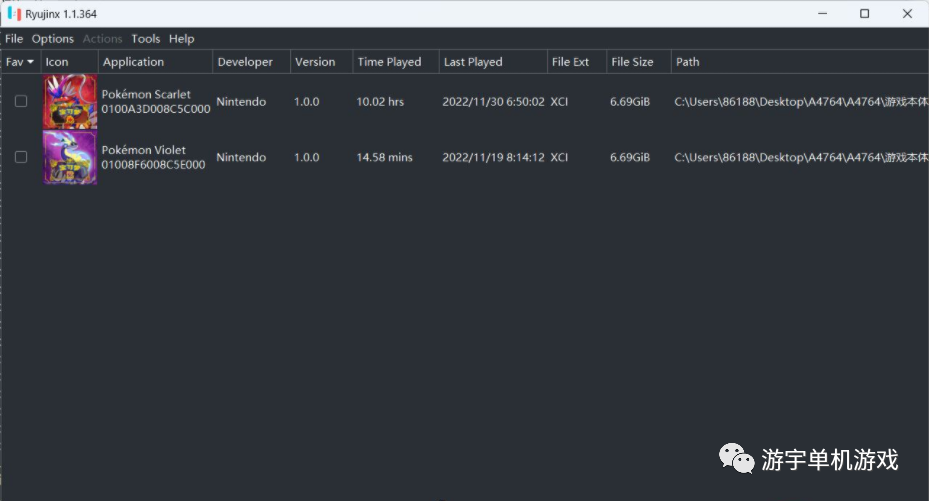Click the 10.02 hrs time played
Image resolution: width=929 pixels, height=501 pixels.
[x=380, y=101]
